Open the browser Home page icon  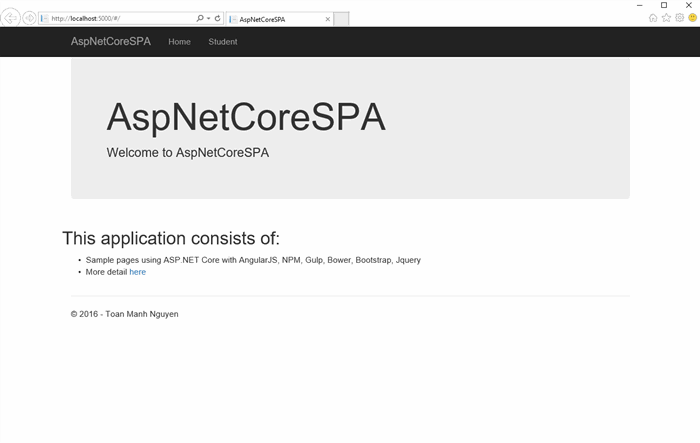[x=653, y=18]
